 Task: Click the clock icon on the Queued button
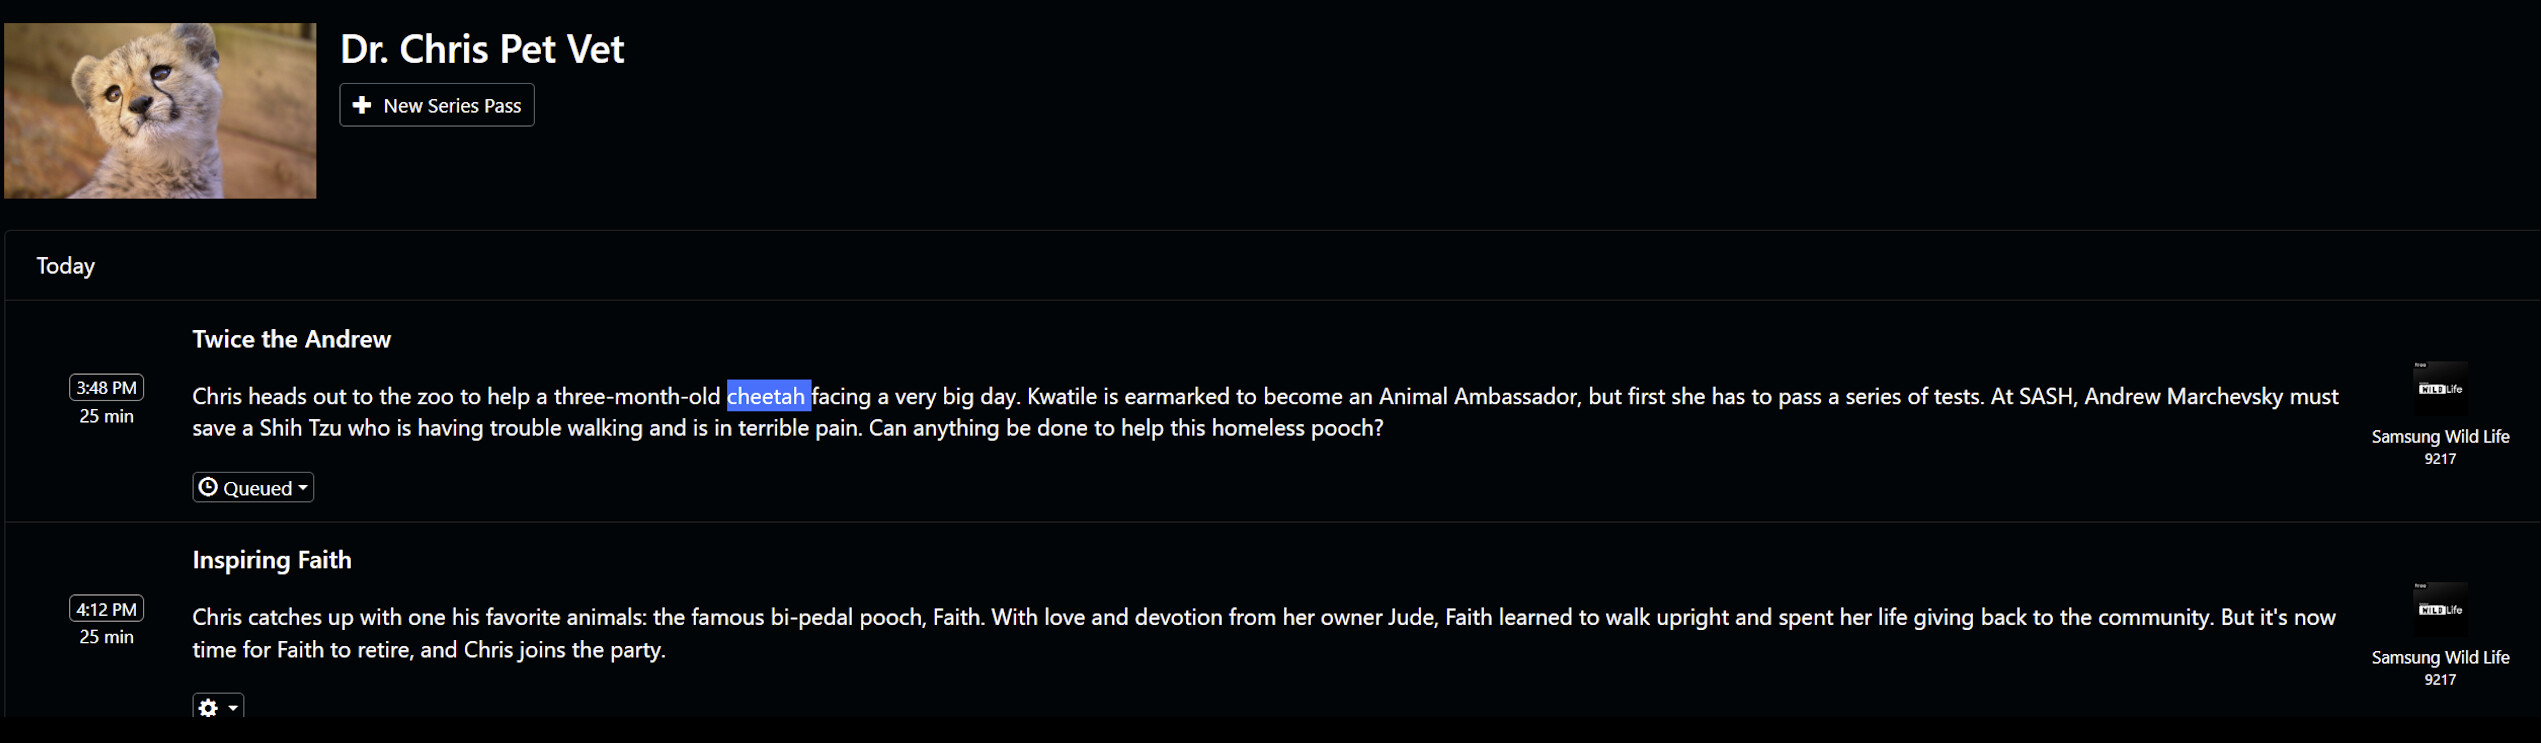point(208,487)
